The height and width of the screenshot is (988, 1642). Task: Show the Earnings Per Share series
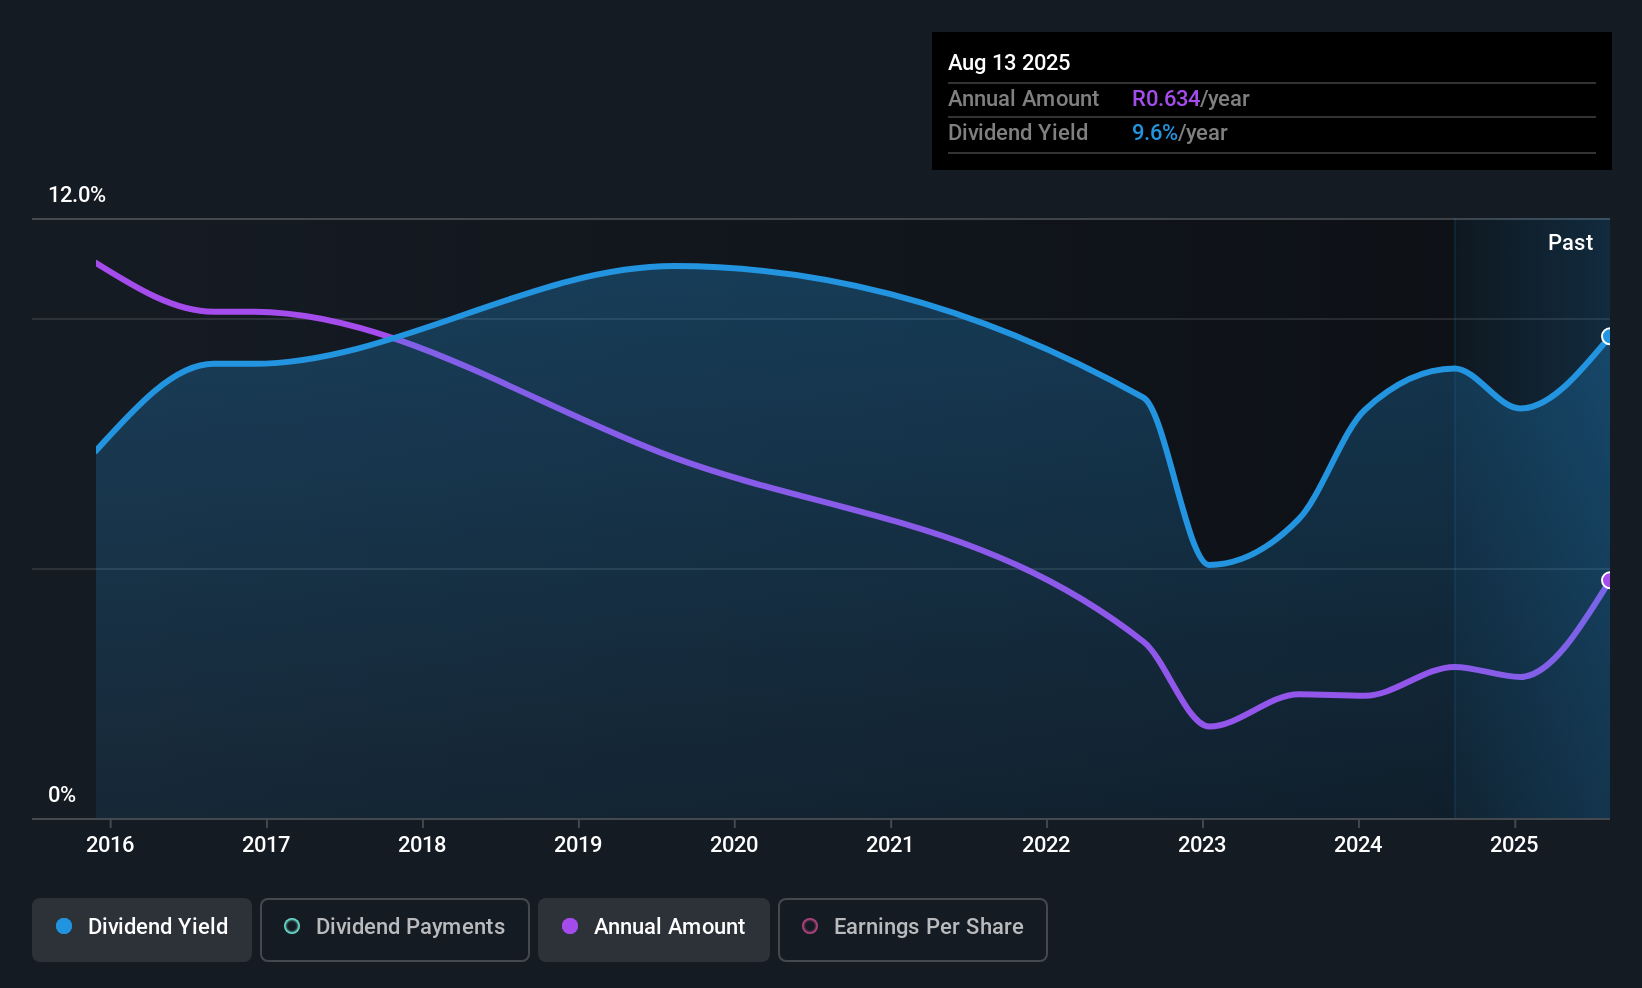pos(912,929)
